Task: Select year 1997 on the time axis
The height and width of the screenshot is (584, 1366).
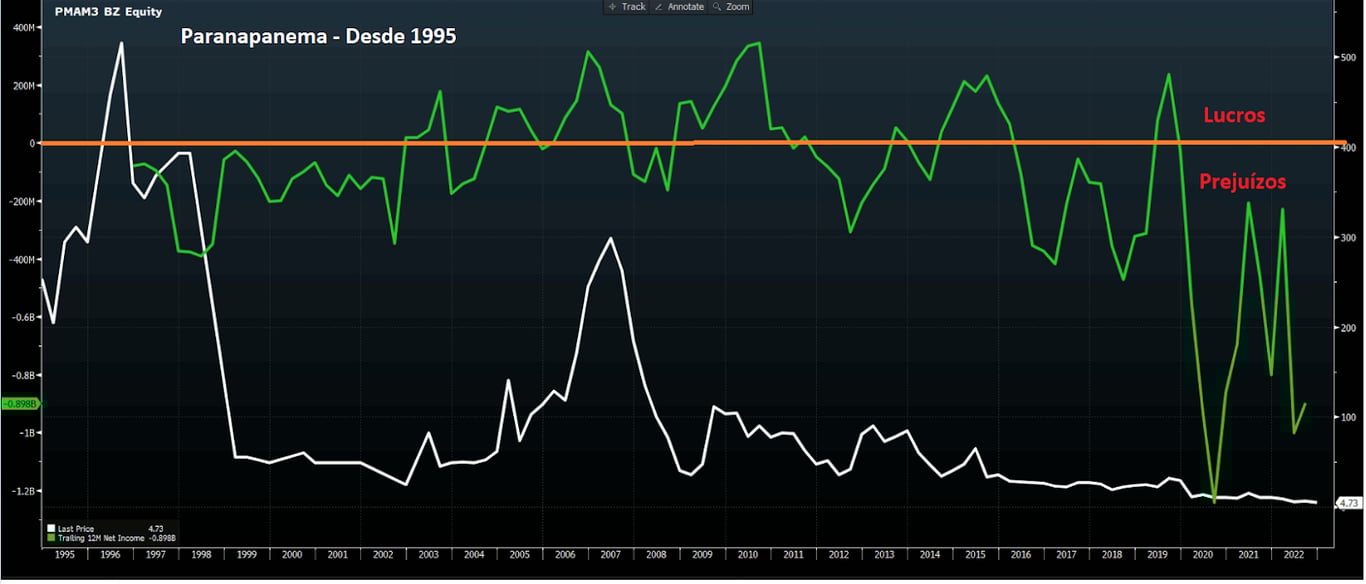Action: coord(156,553)
